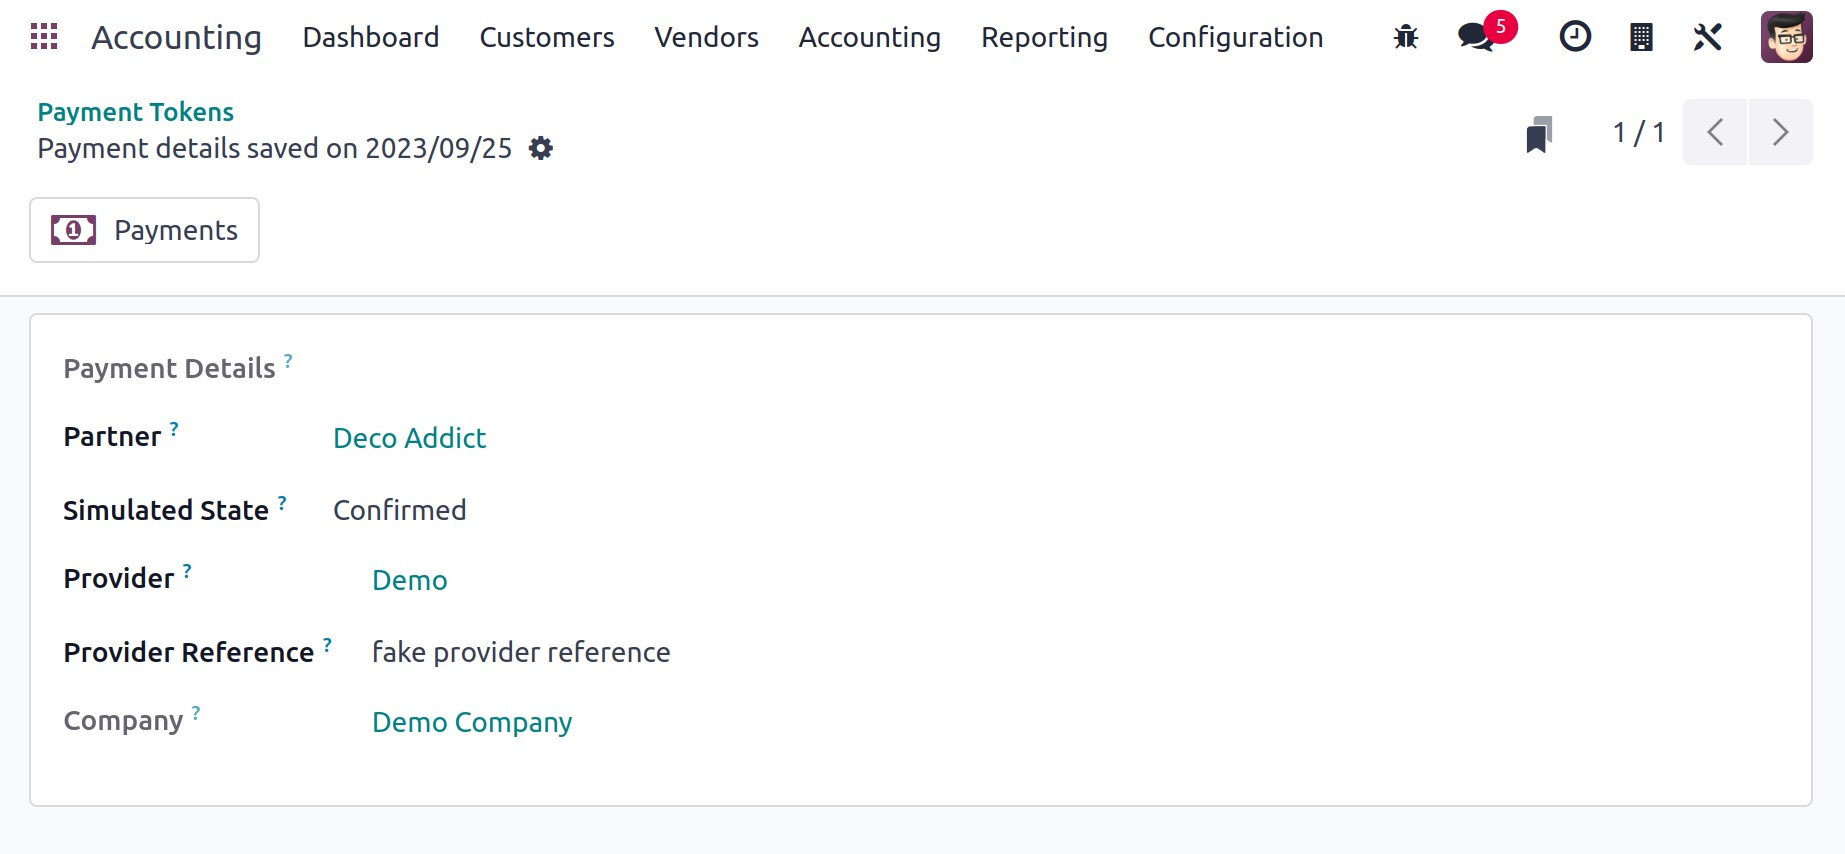
Task: Open the Customers menu
Action: point(547,37)
